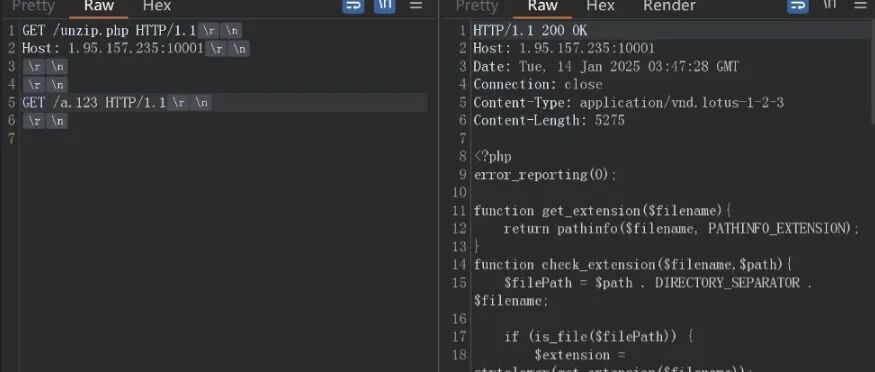The image size is (875, 372).
Task: Click HTTP/1.1 200 OK status line
Action: click(x=530, y=31)
